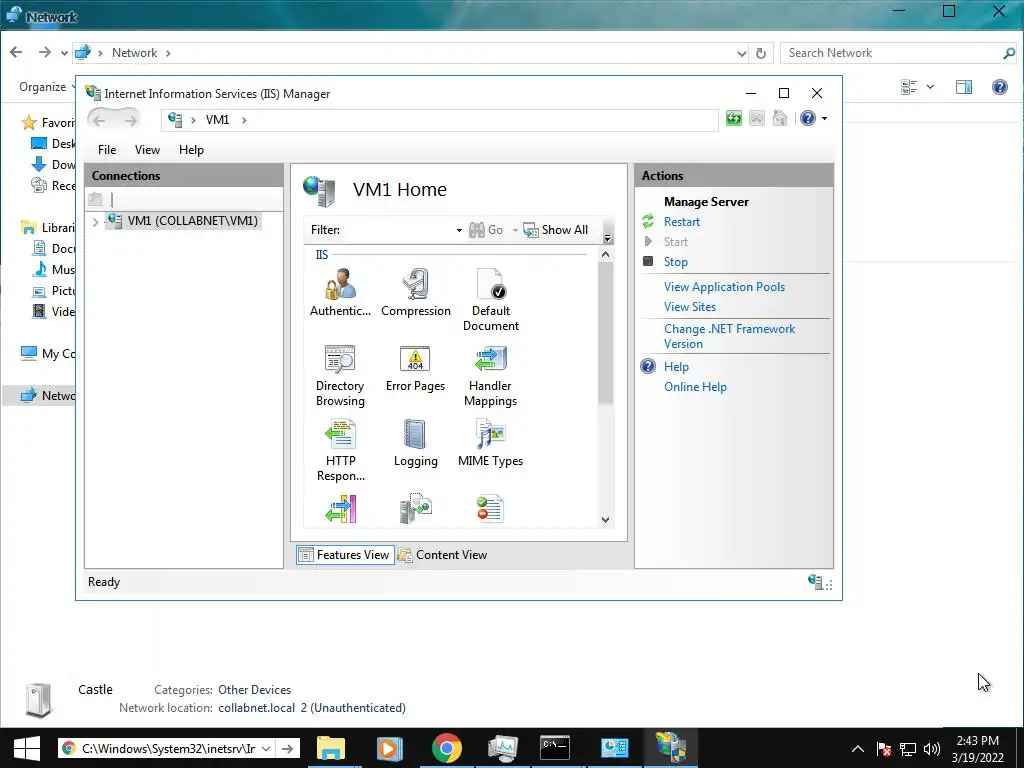Click Online Help link
Screen dimensions: 1024x768
(695, 387)
